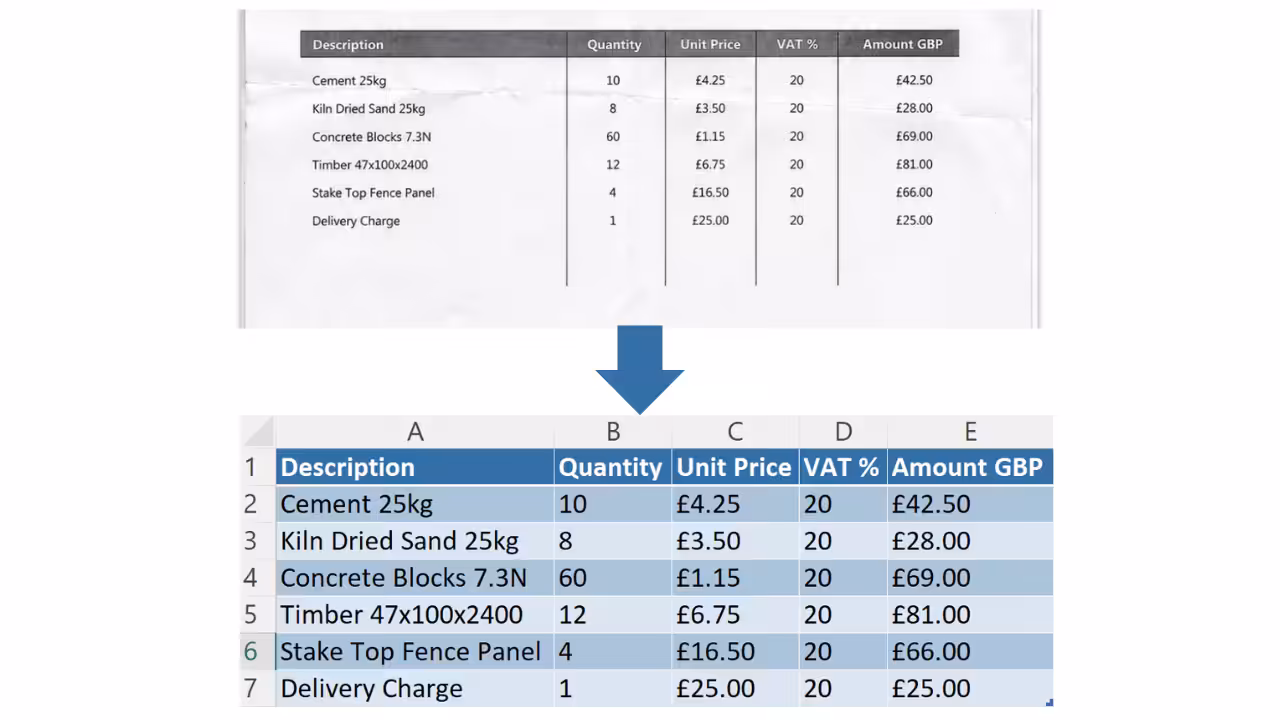Image resolution: width=1280 pixels, height=720 pixels.
Task: Click the Delivery Charge cell in row 7
Action: (x=415, y=689)
